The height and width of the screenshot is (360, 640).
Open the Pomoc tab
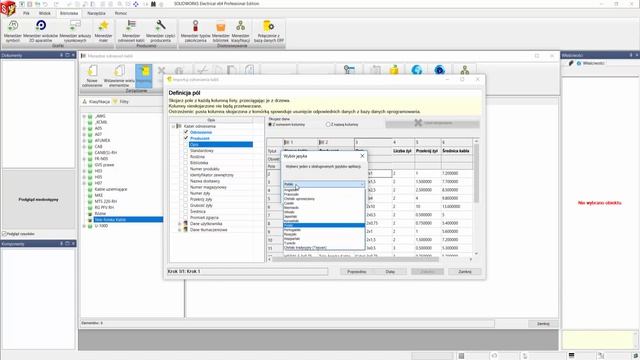tap(121, 13)
